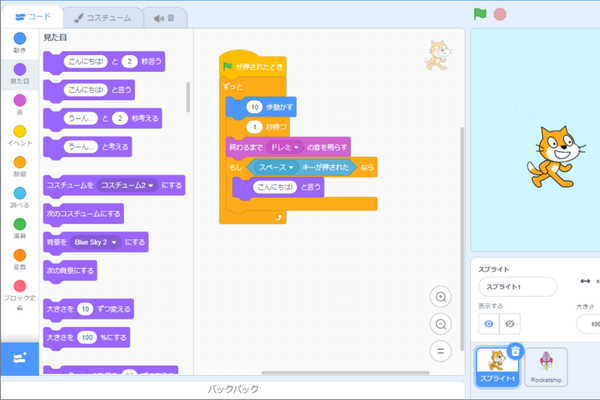Show the sprite using the eye icon

click(x=489, y=324)
